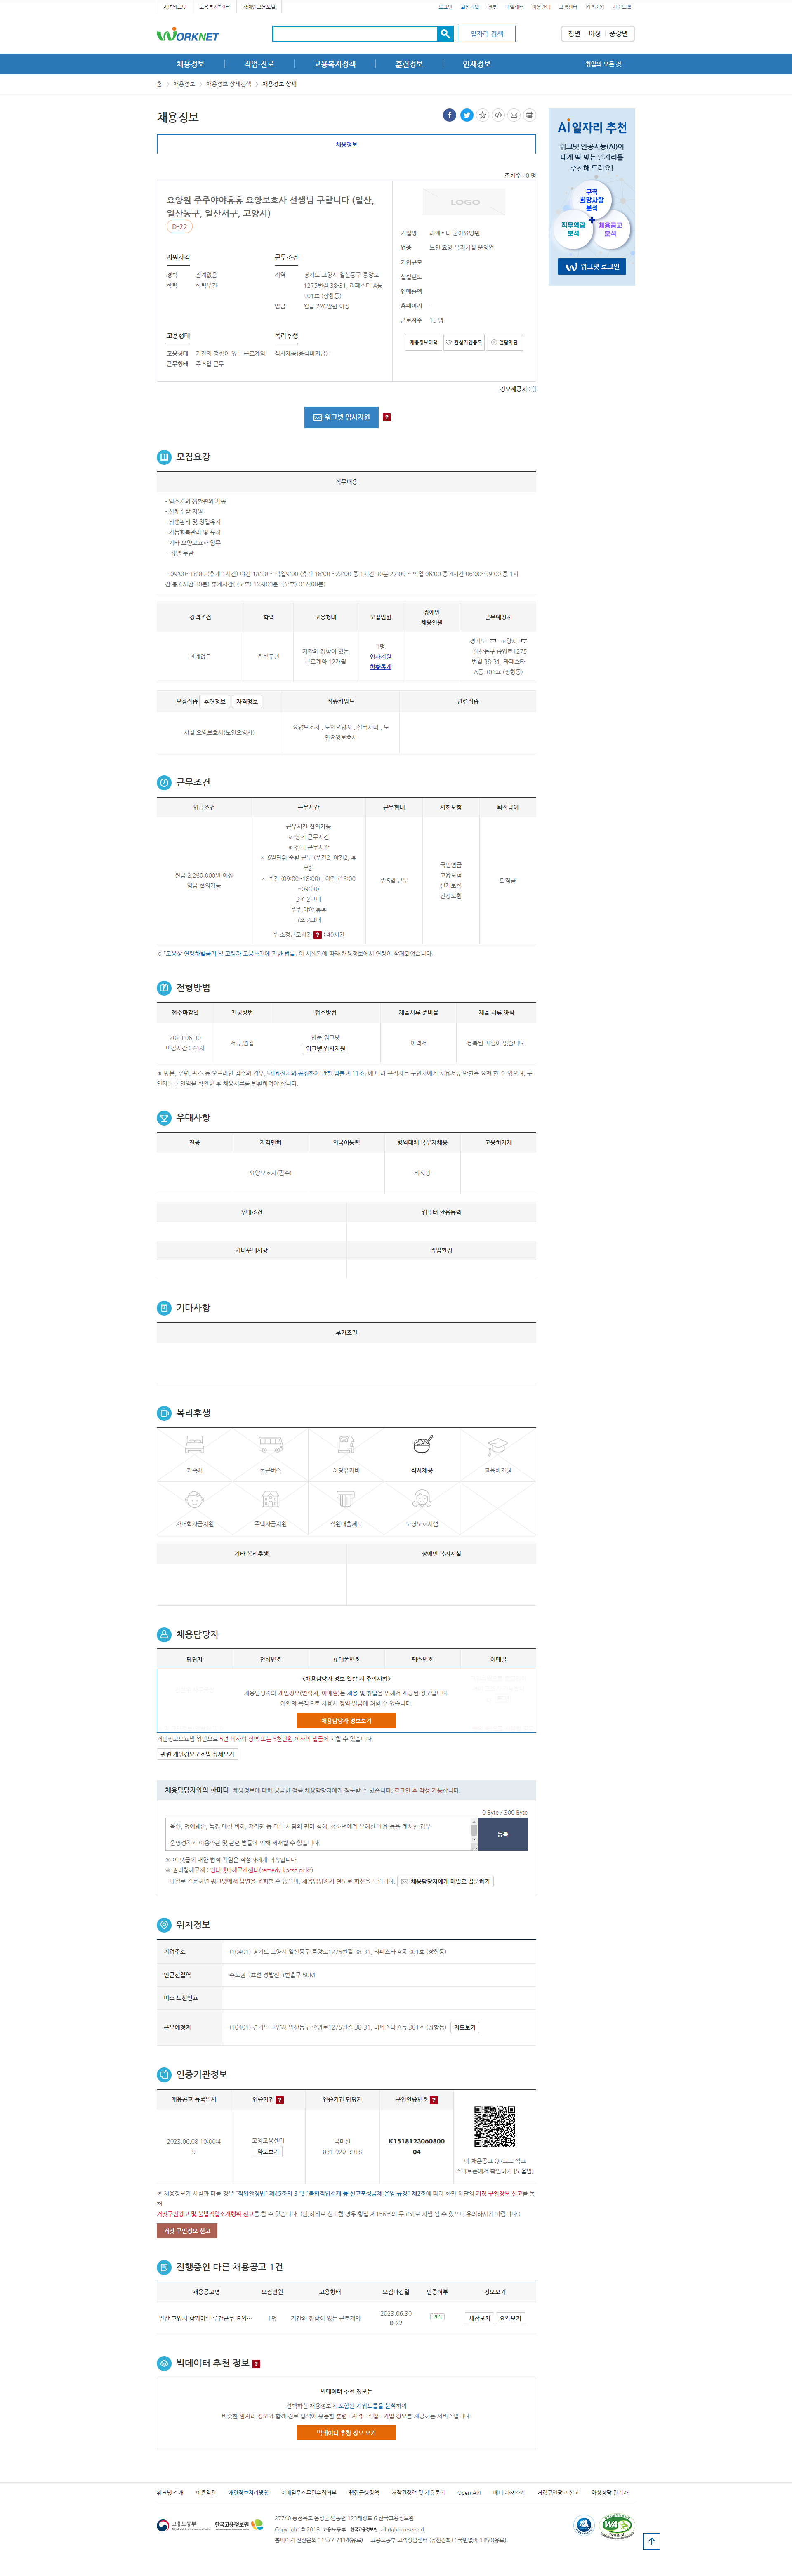Click the 회원가입 link
The width and height of the screenshot is (792, 2576).
point(469,7)
